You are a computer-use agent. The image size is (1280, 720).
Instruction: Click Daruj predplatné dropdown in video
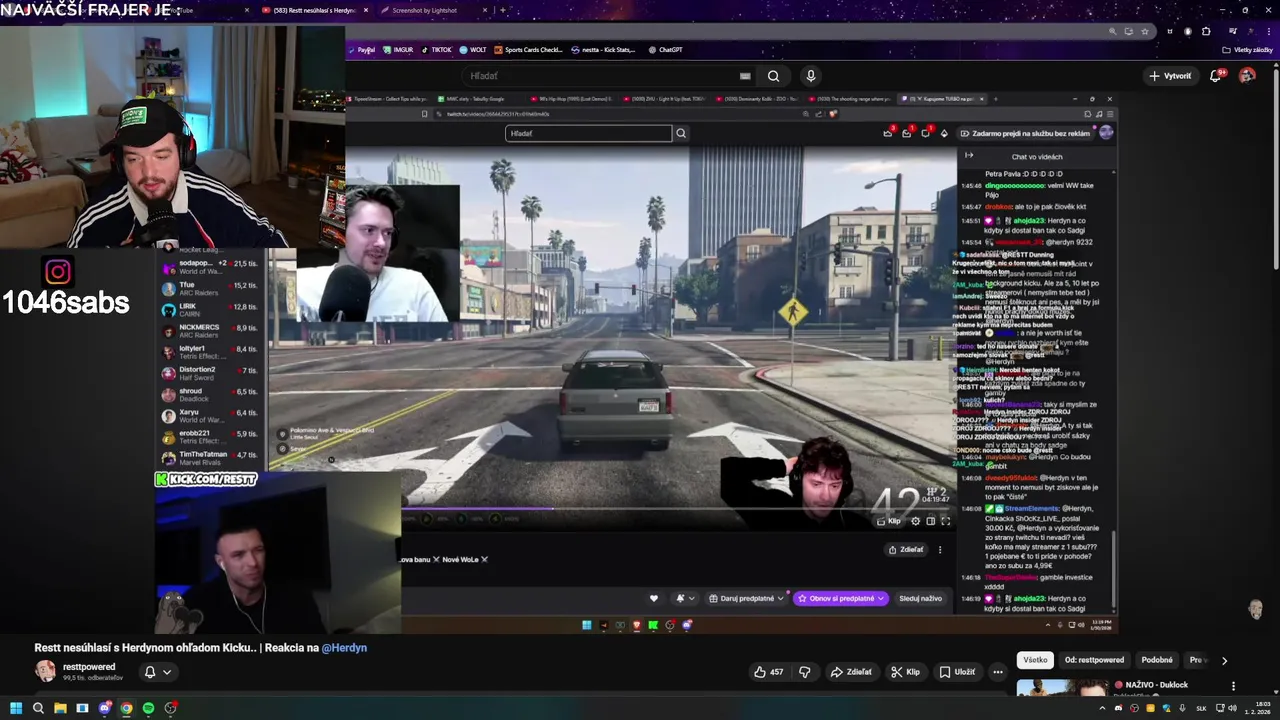pos(746,598)
